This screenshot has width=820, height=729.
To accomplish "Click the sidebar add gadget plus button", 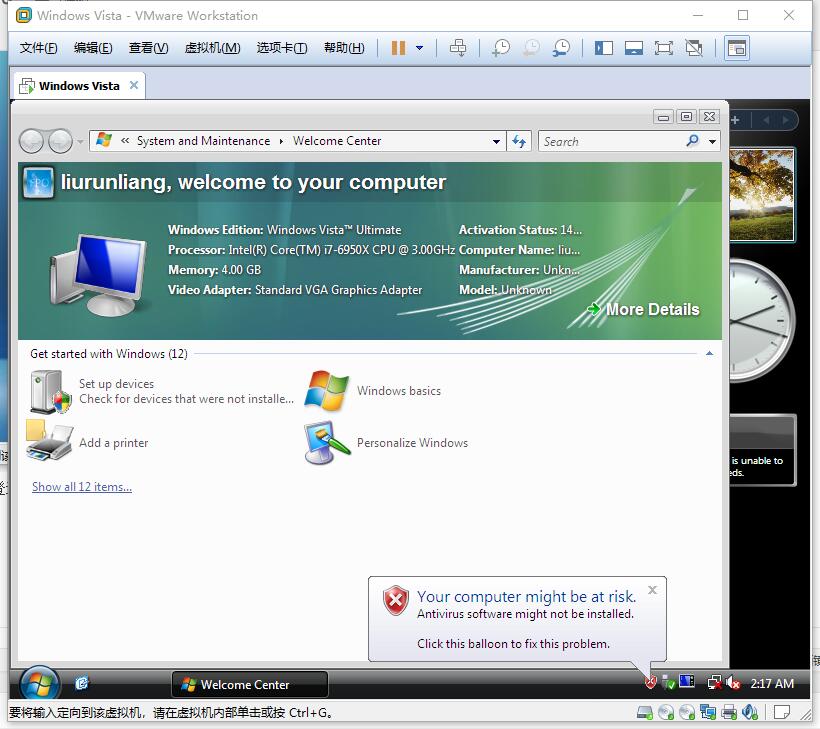I will coord(735,120).
